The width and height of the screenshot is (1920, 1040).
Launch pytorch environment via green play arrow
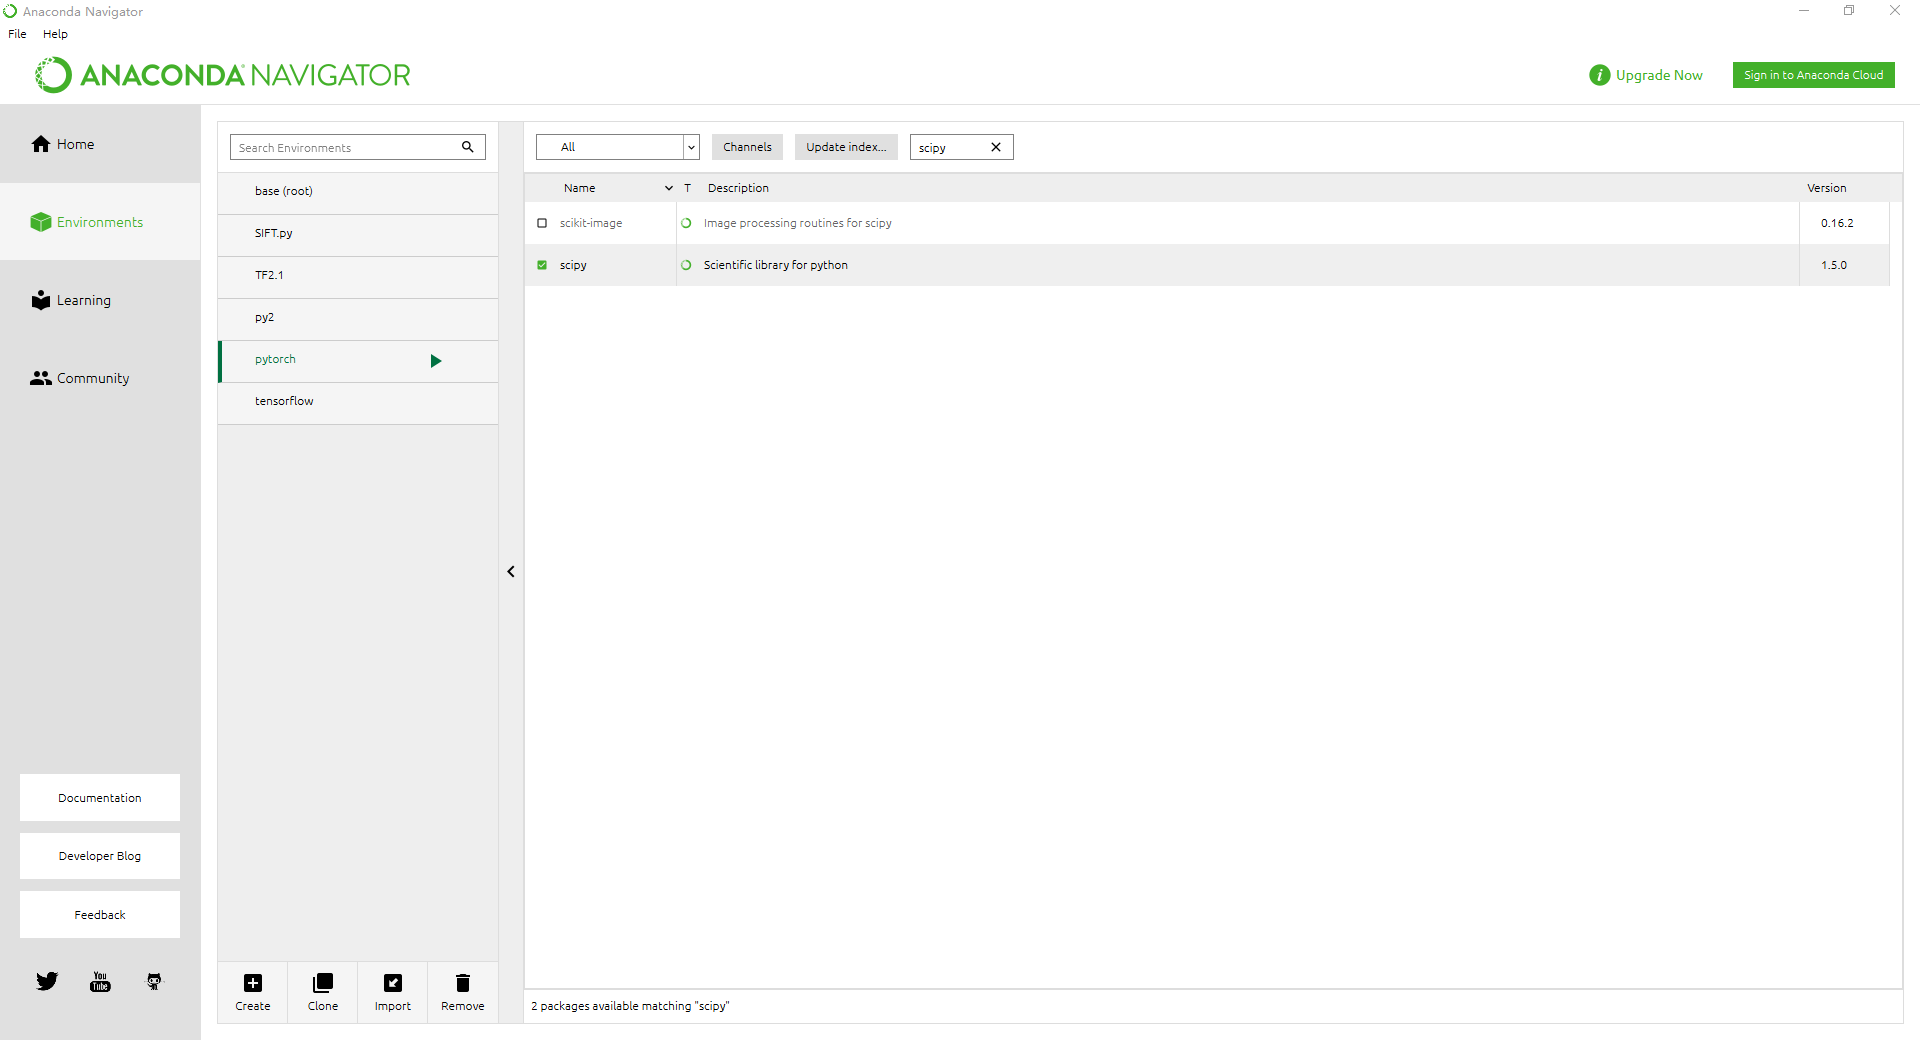(436, 361)
